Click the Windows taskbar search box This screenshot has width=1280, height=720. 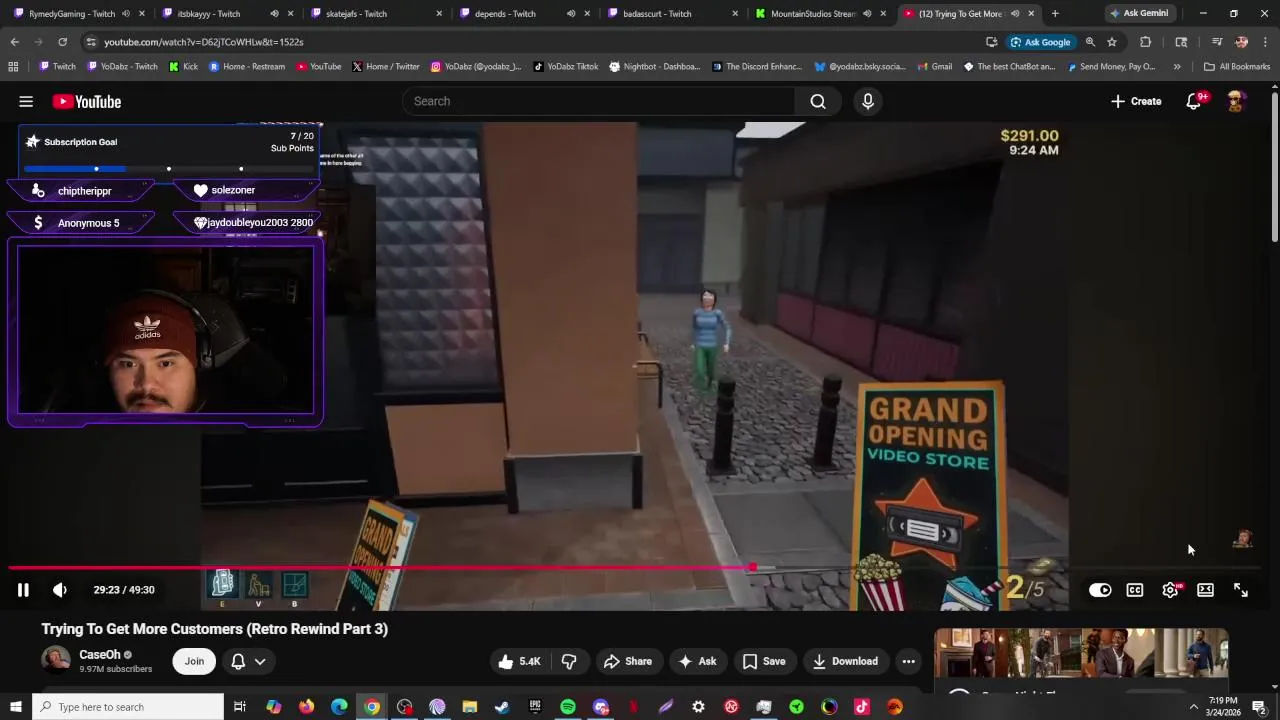pos(128,707)
